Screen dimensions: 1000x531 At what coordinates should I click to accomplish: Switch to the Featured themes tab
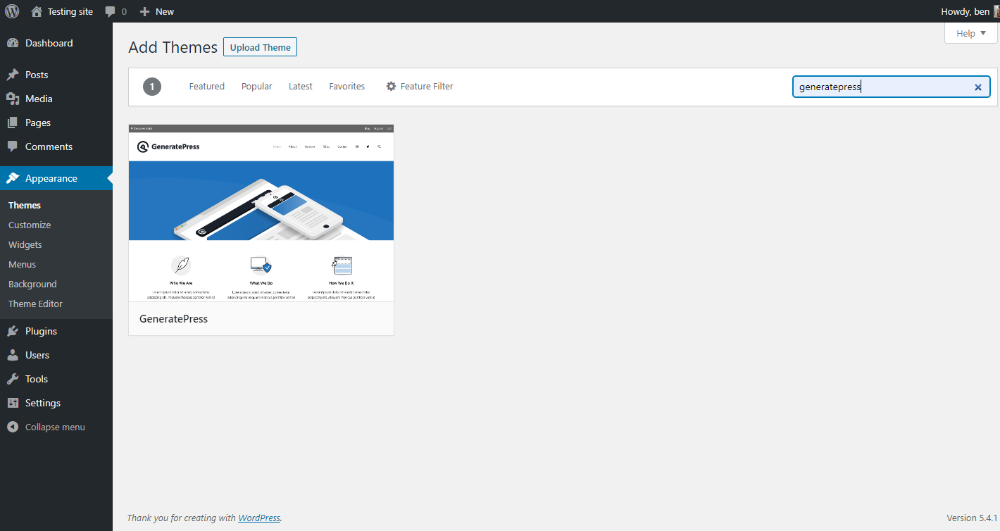point(207,86)
